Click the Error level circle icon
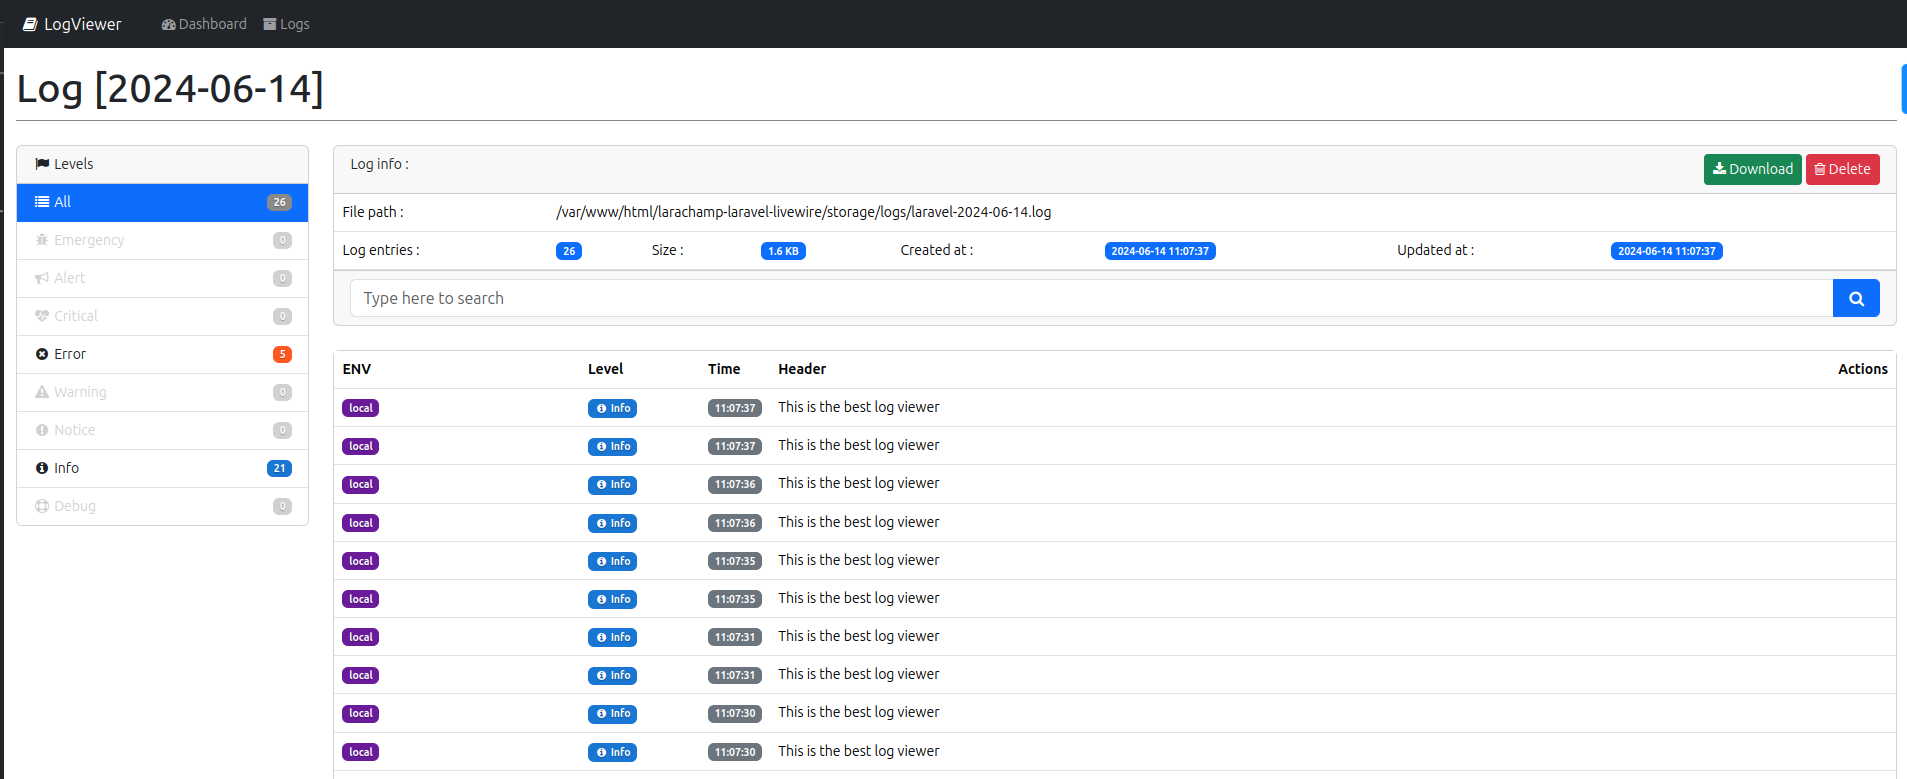1907x779 pixels. click(x=42, y=354)
